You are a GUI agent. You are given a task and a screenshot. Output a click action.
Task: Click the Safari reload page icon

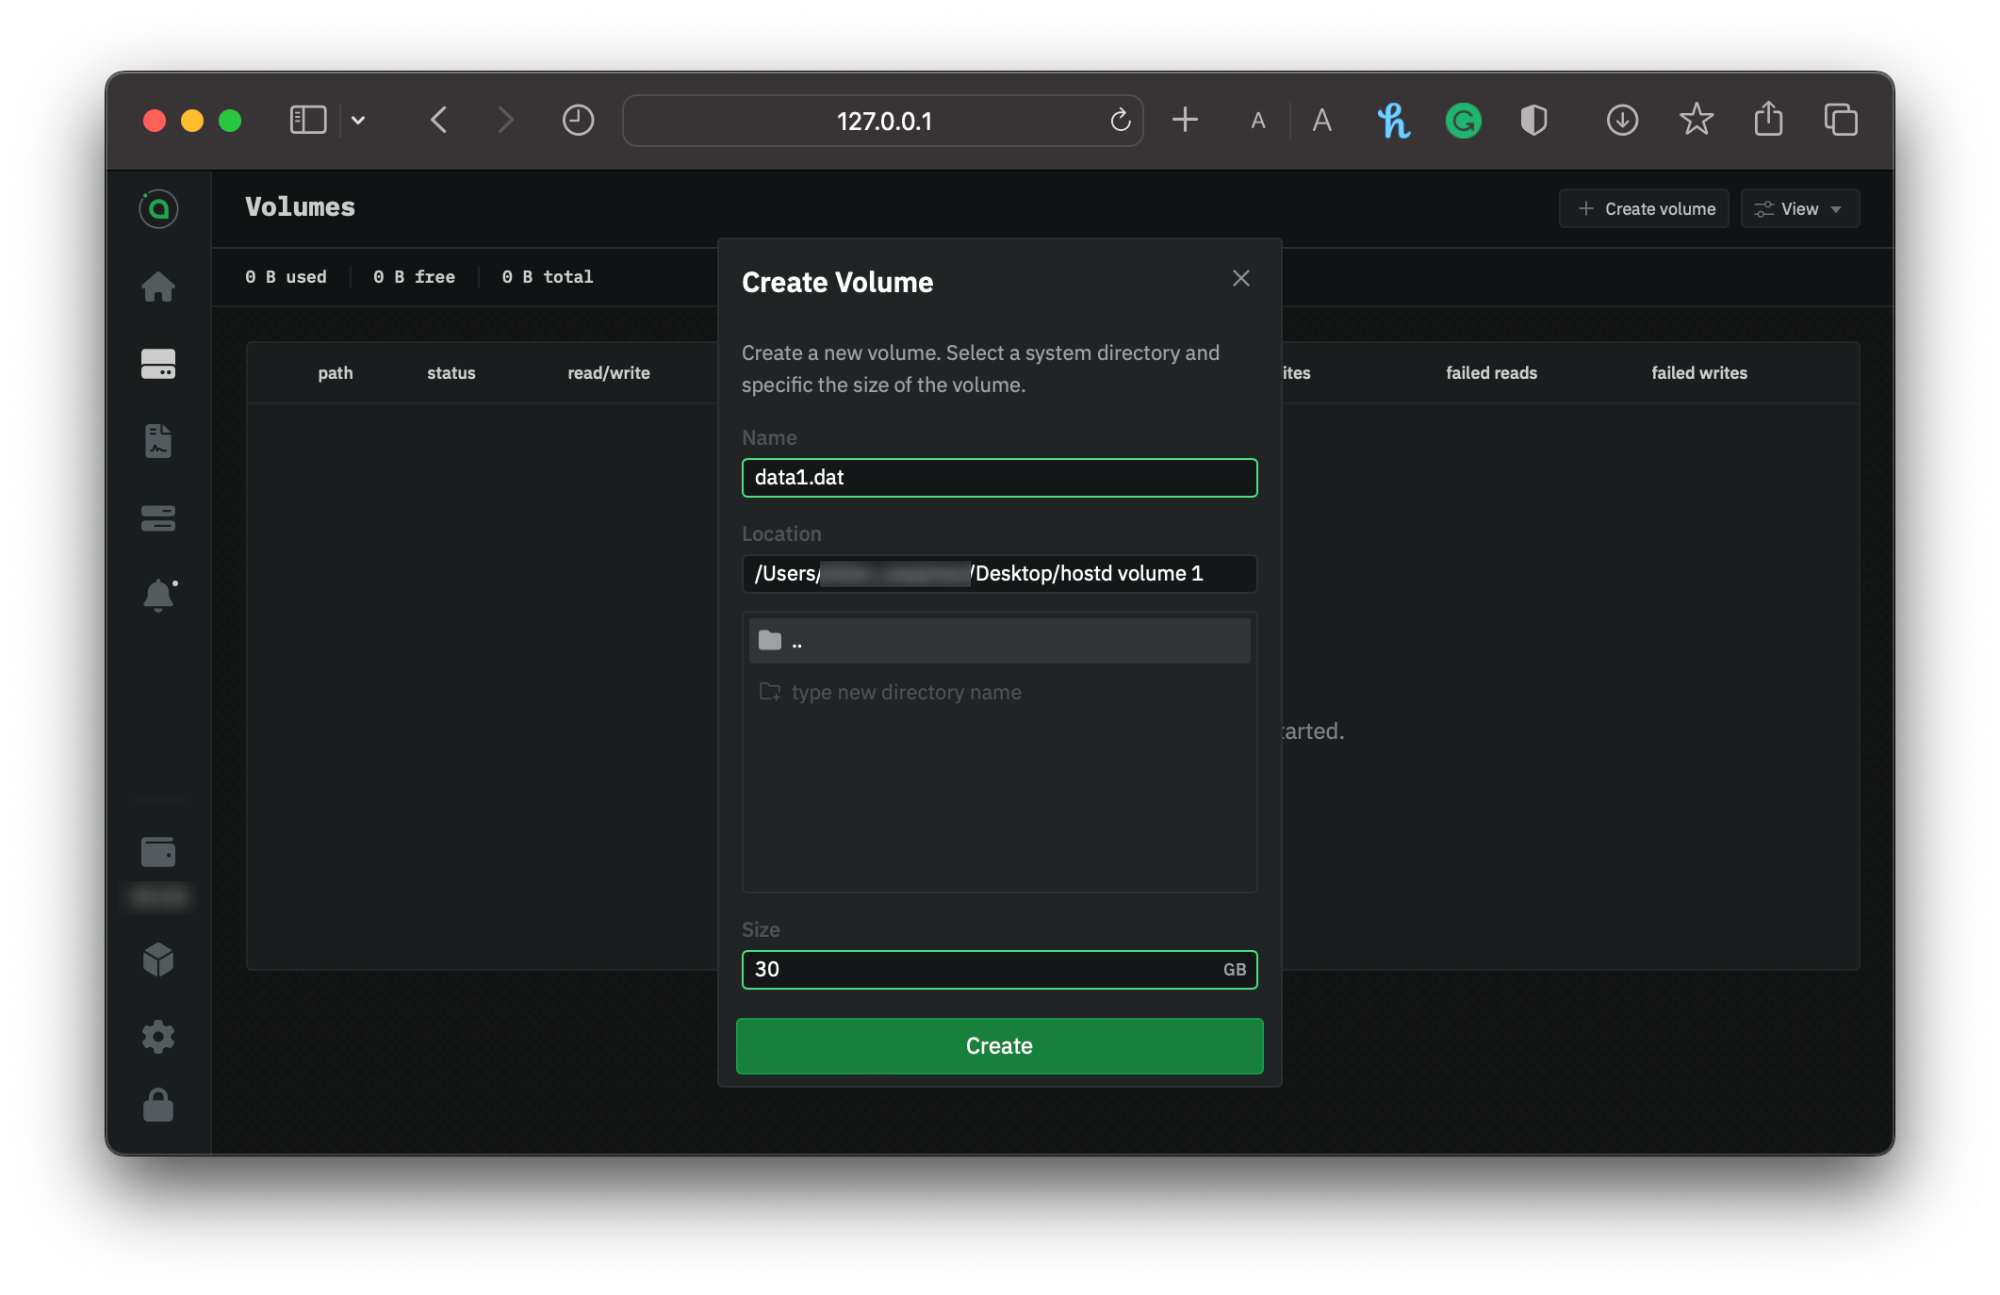[1120, 121]
